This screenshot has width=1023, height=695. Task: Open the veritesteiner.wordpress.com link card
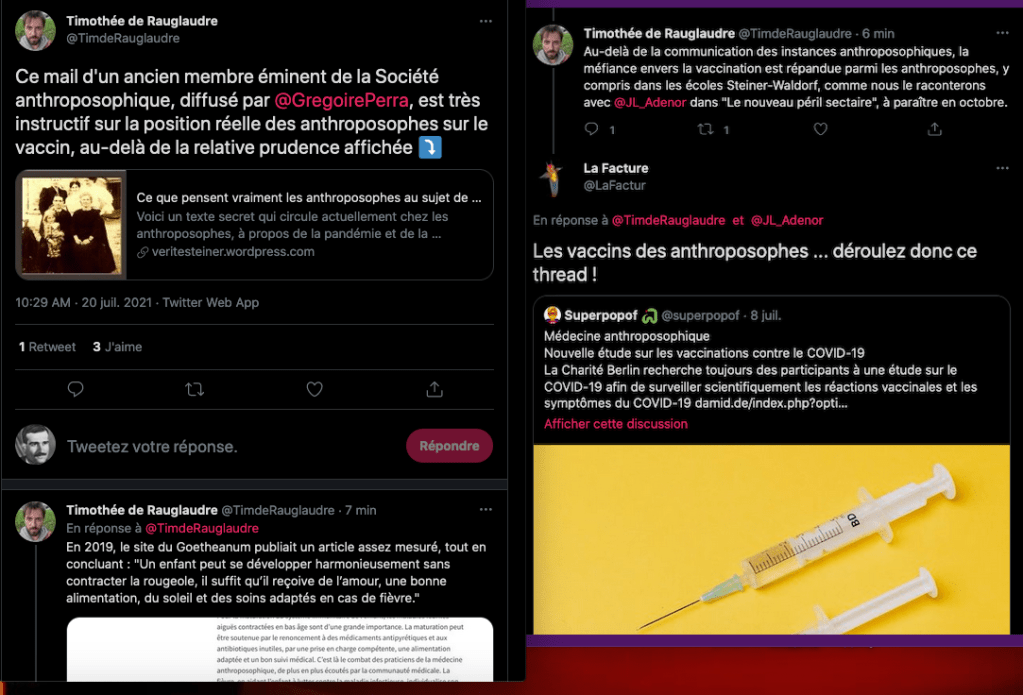click(254, 224)
